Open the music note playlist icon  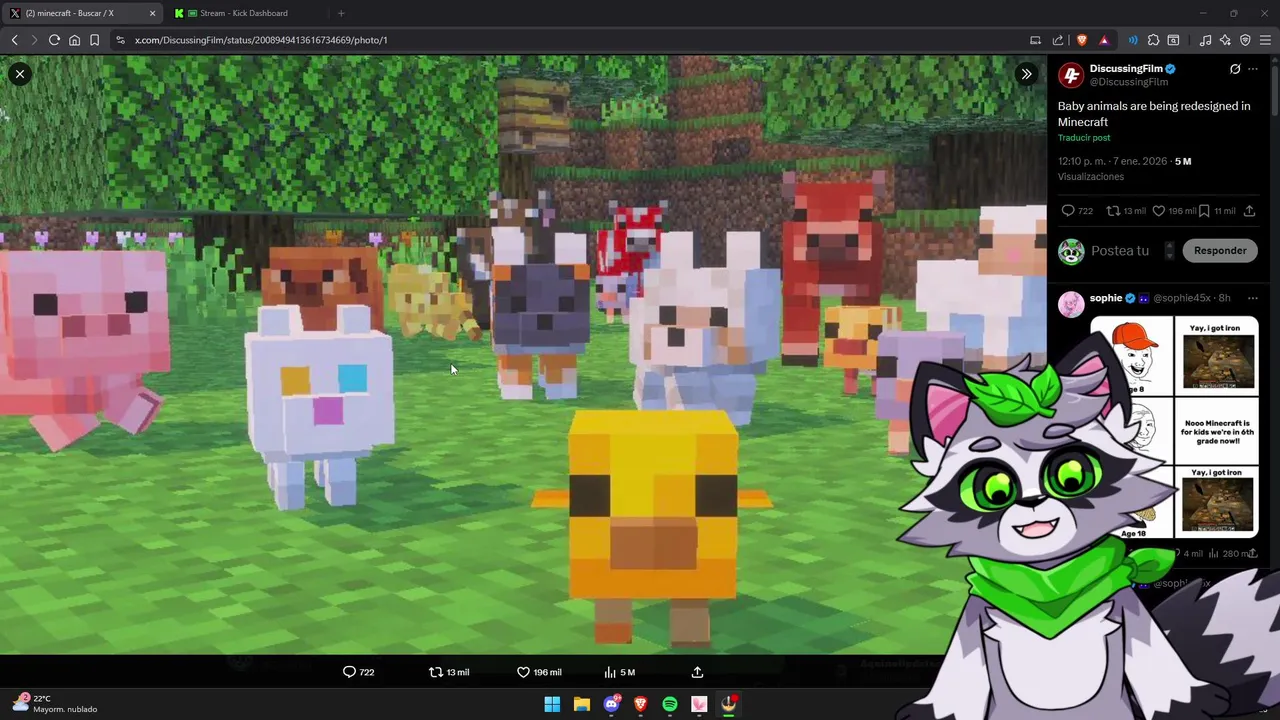point(1205,40)
